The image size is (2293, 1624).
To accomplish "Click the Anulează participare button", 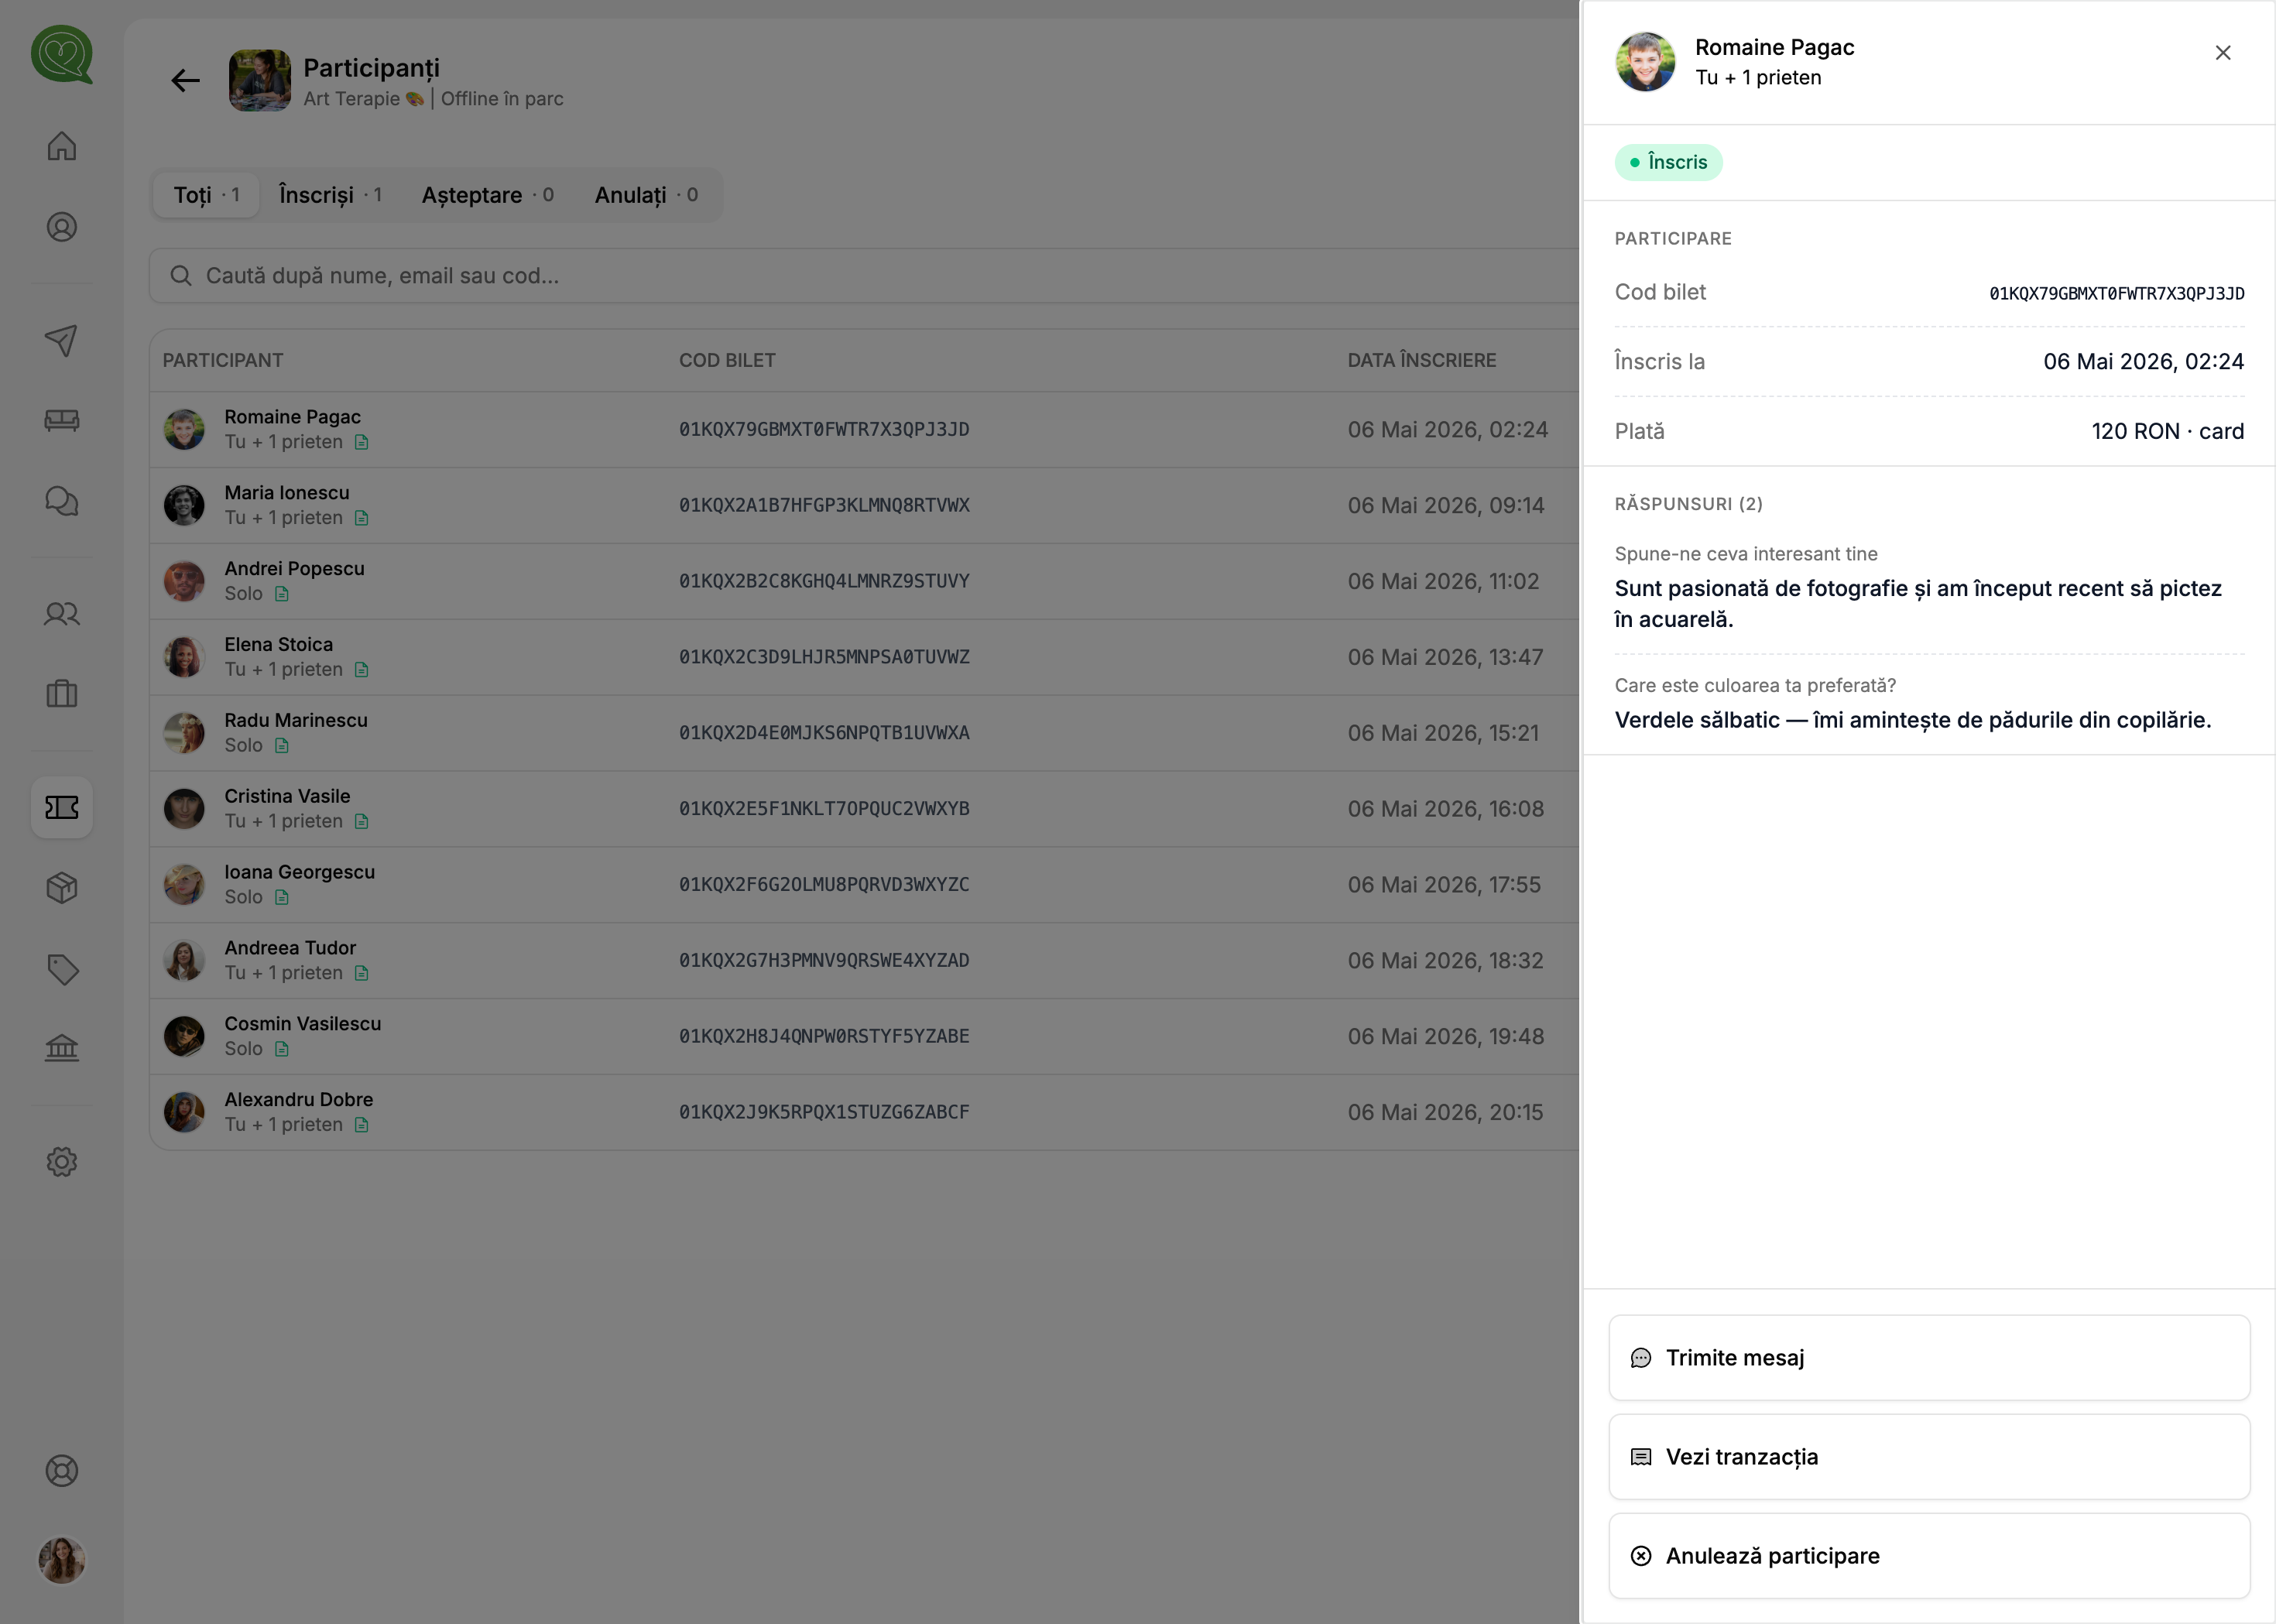I will 1929,1556.
